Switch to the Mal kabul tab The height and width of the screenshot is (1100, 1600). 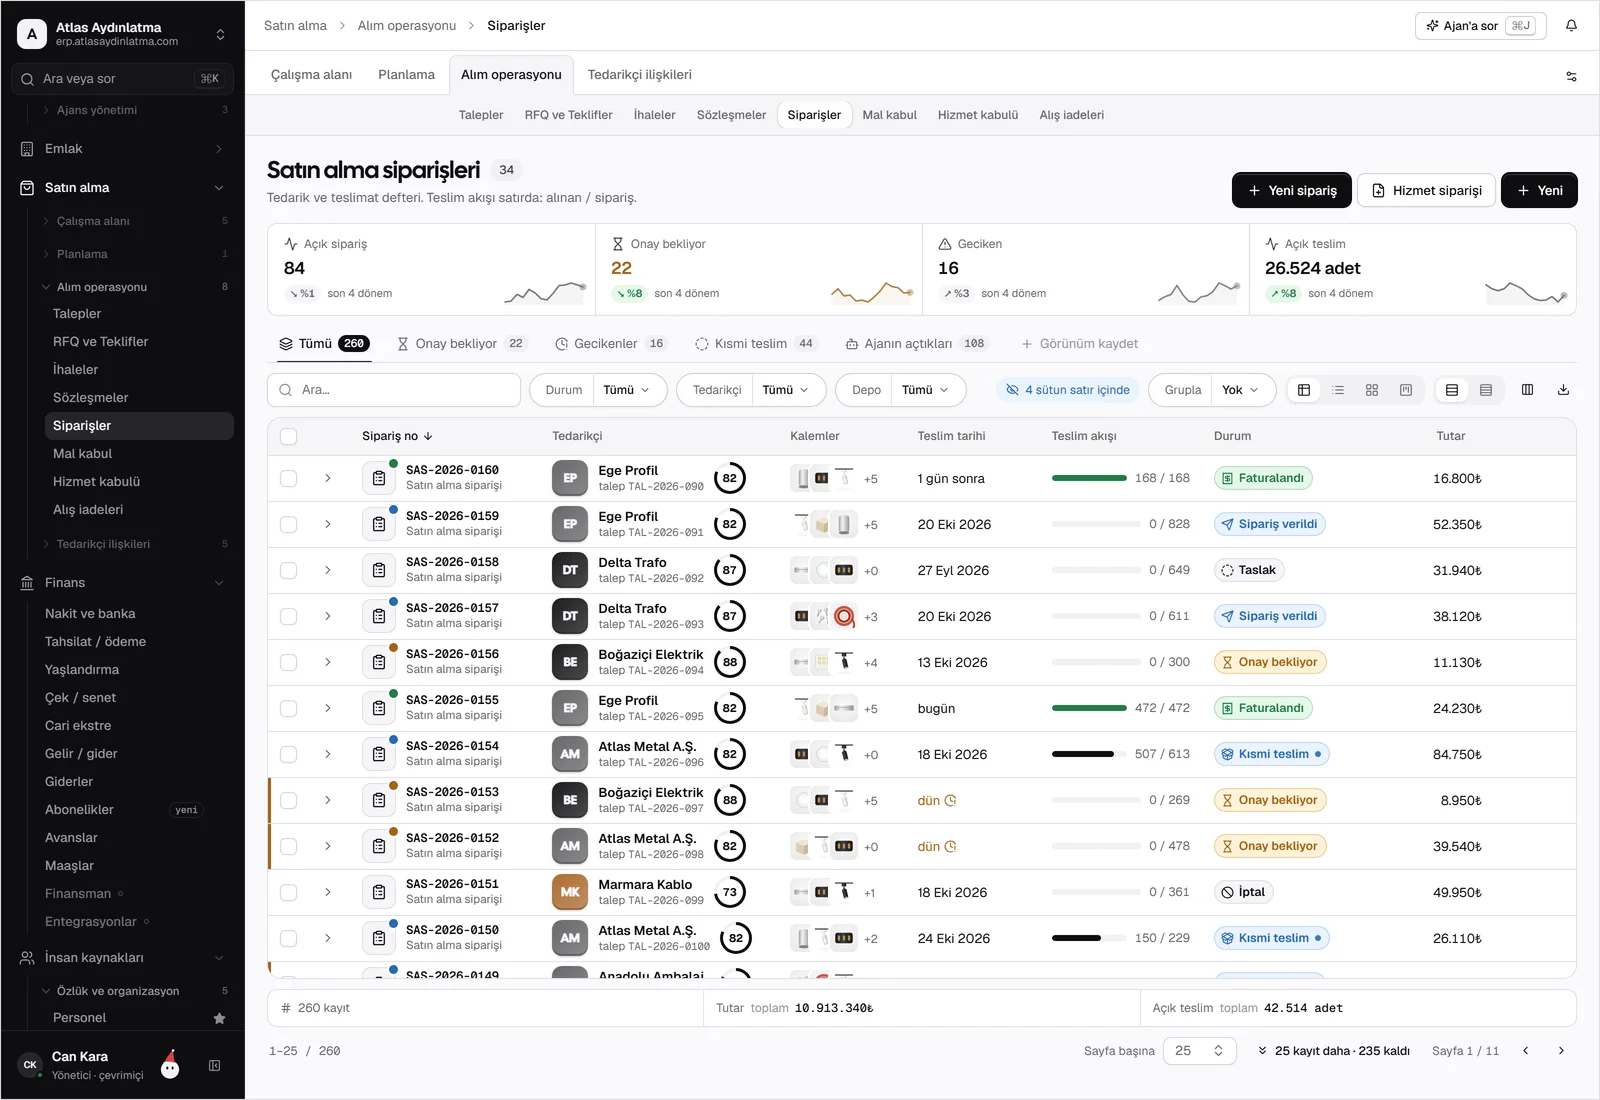[889, 115]
